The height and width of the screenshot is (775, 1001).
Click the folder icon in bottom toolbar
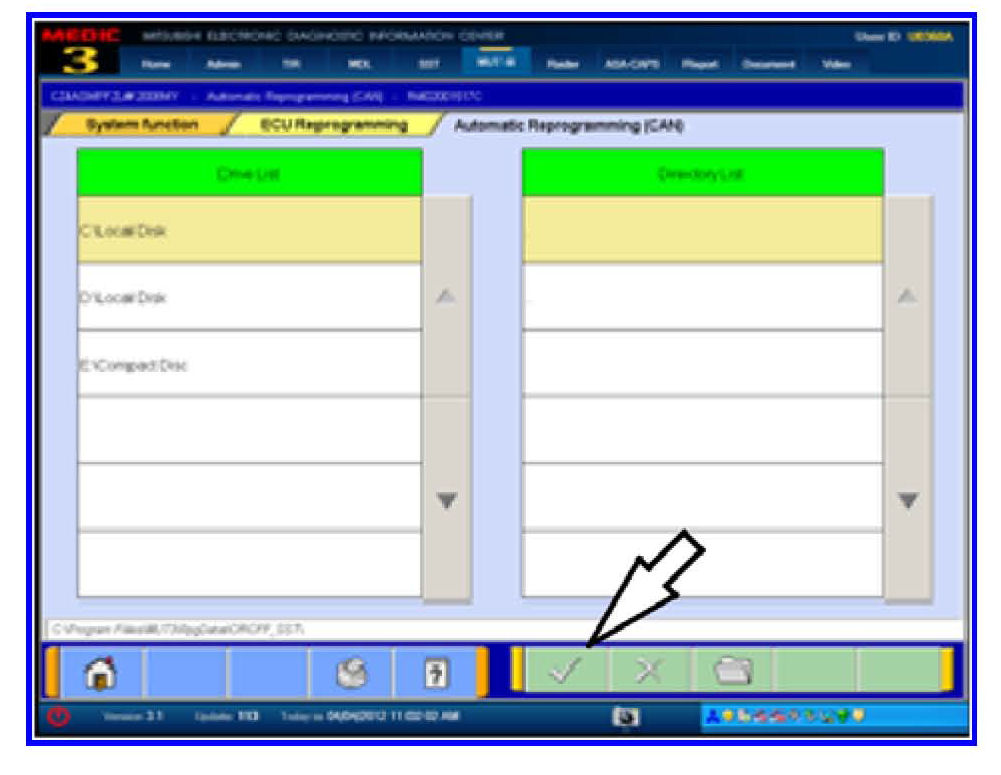tap(732, 670)
